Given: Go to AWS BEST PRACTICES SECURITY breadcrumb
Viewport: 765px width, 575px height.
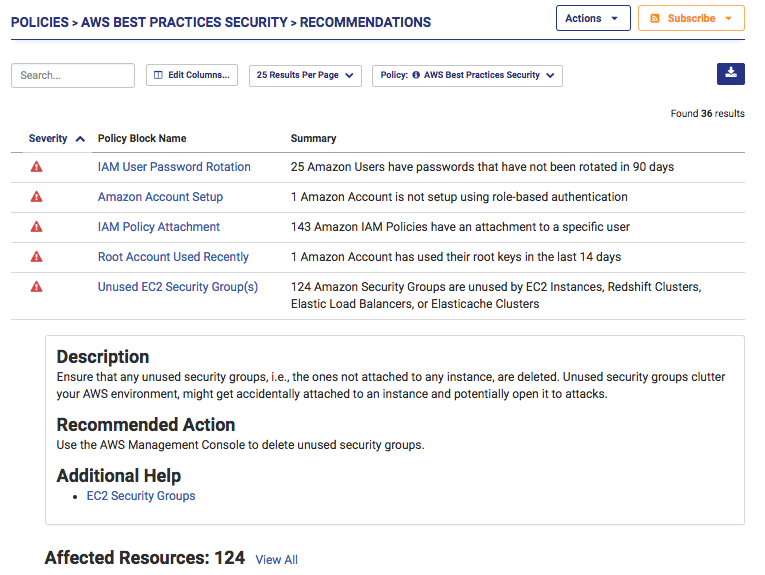Looking at the screenshot, I should click(x=184, y=22).
